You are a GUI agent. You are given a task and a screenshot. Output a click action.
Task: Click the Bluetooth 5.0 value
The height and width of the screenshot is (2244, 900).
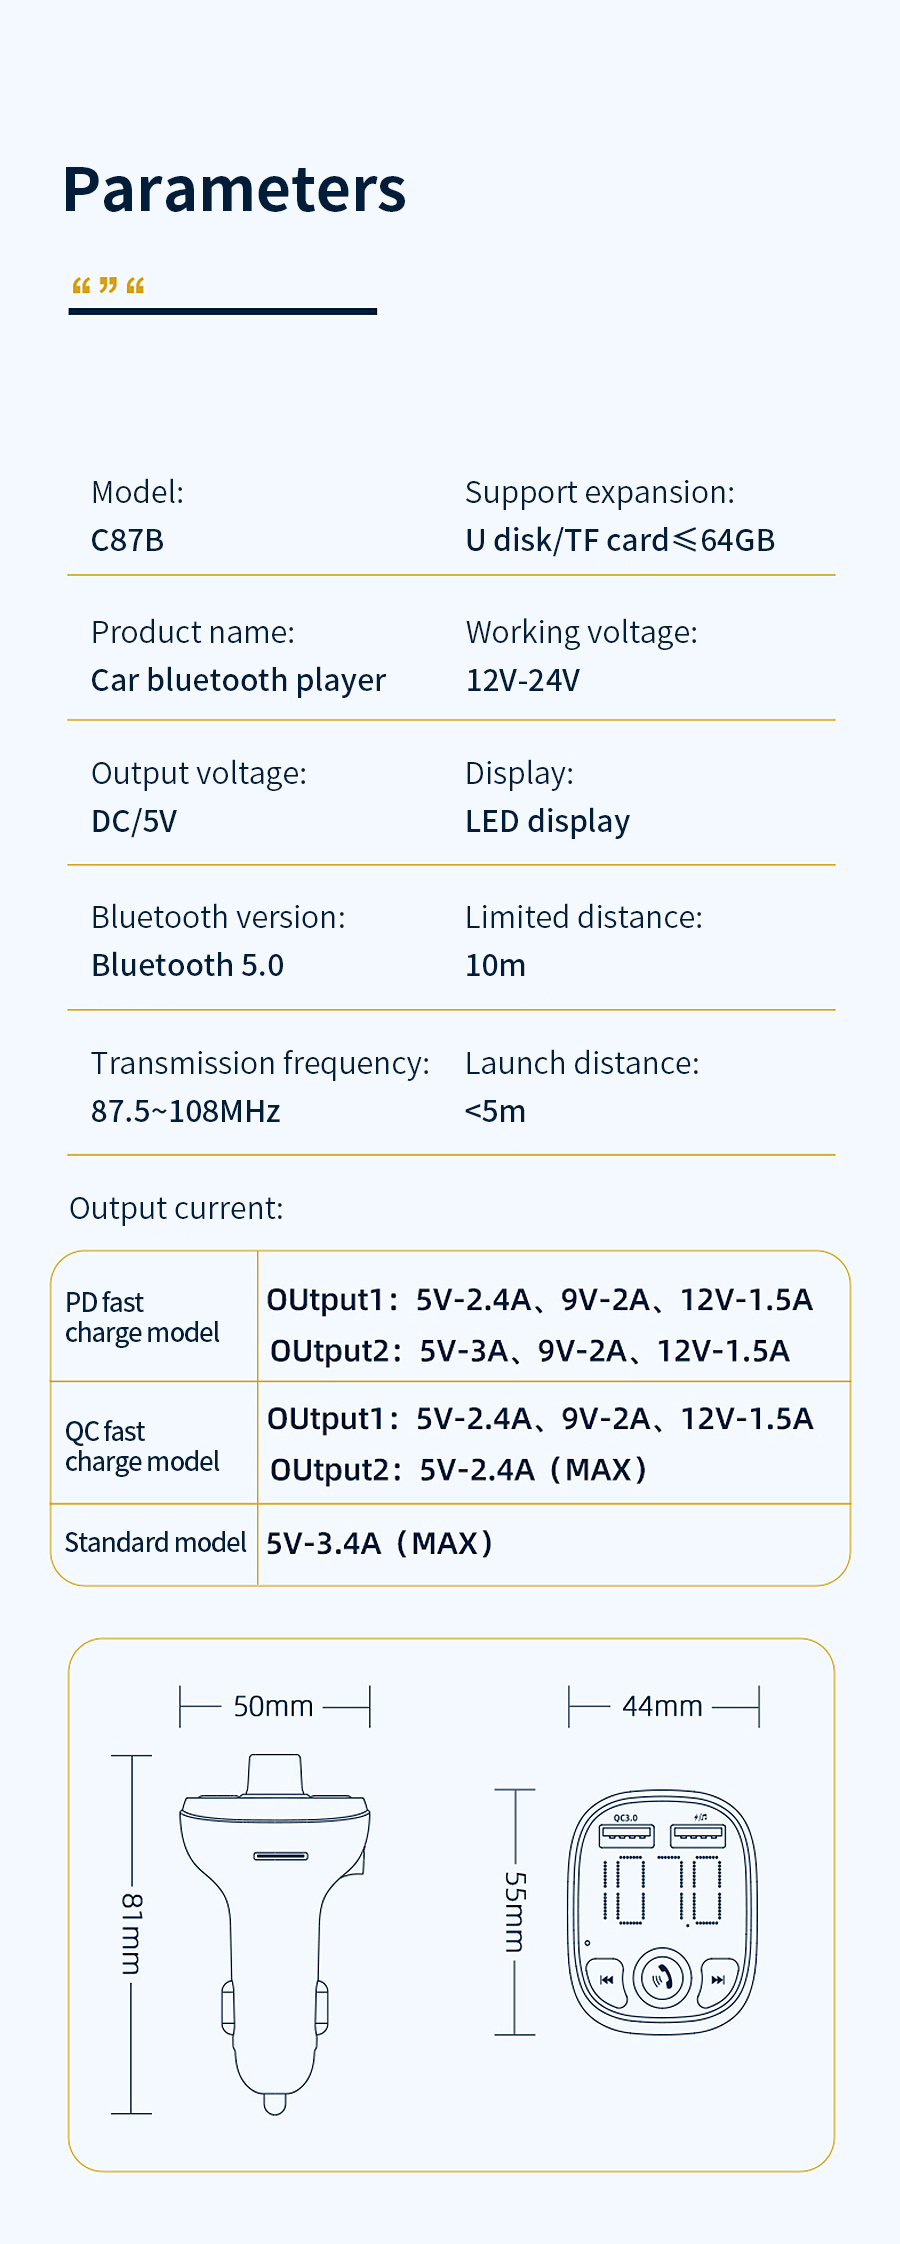[x=188, y=965]
